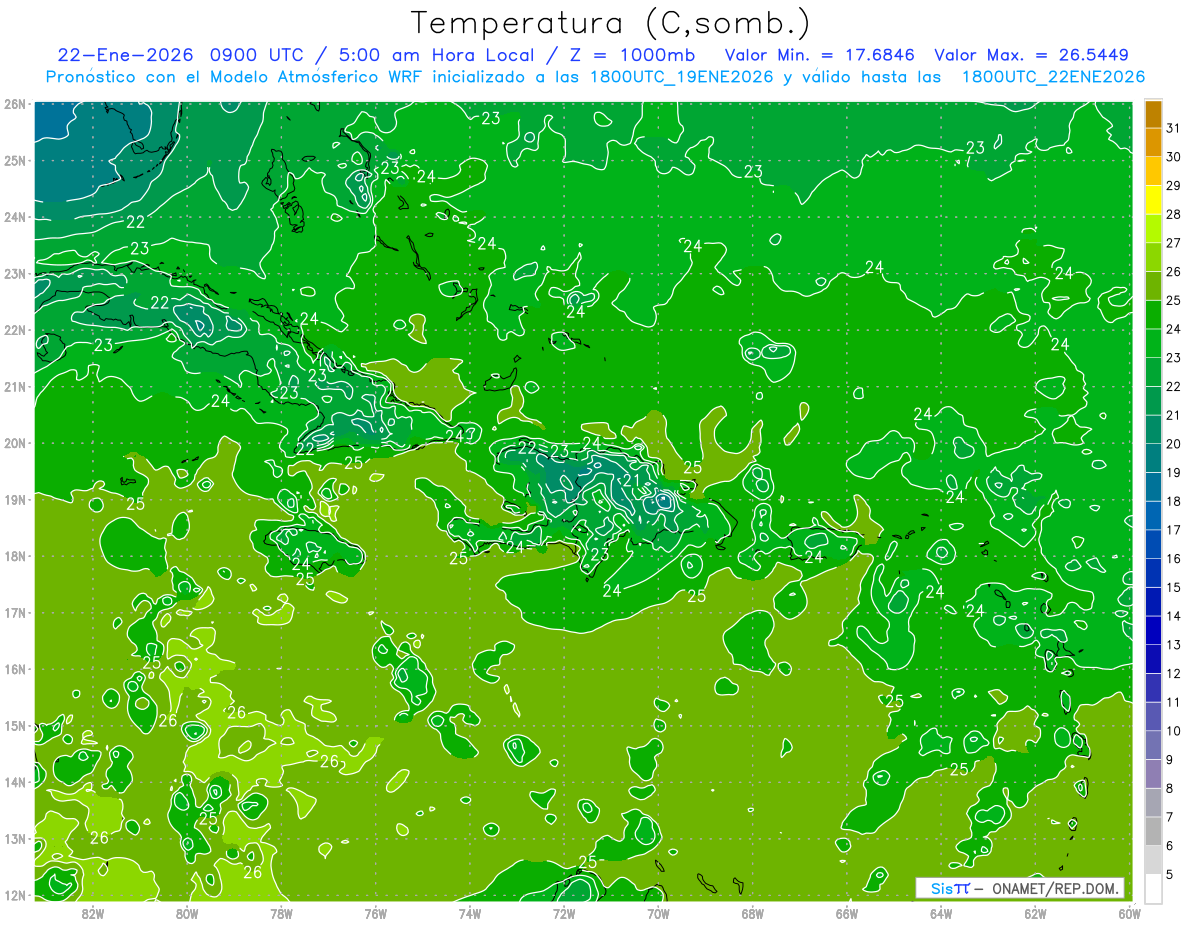Click the 12N latitude axis label

point(14,895)
